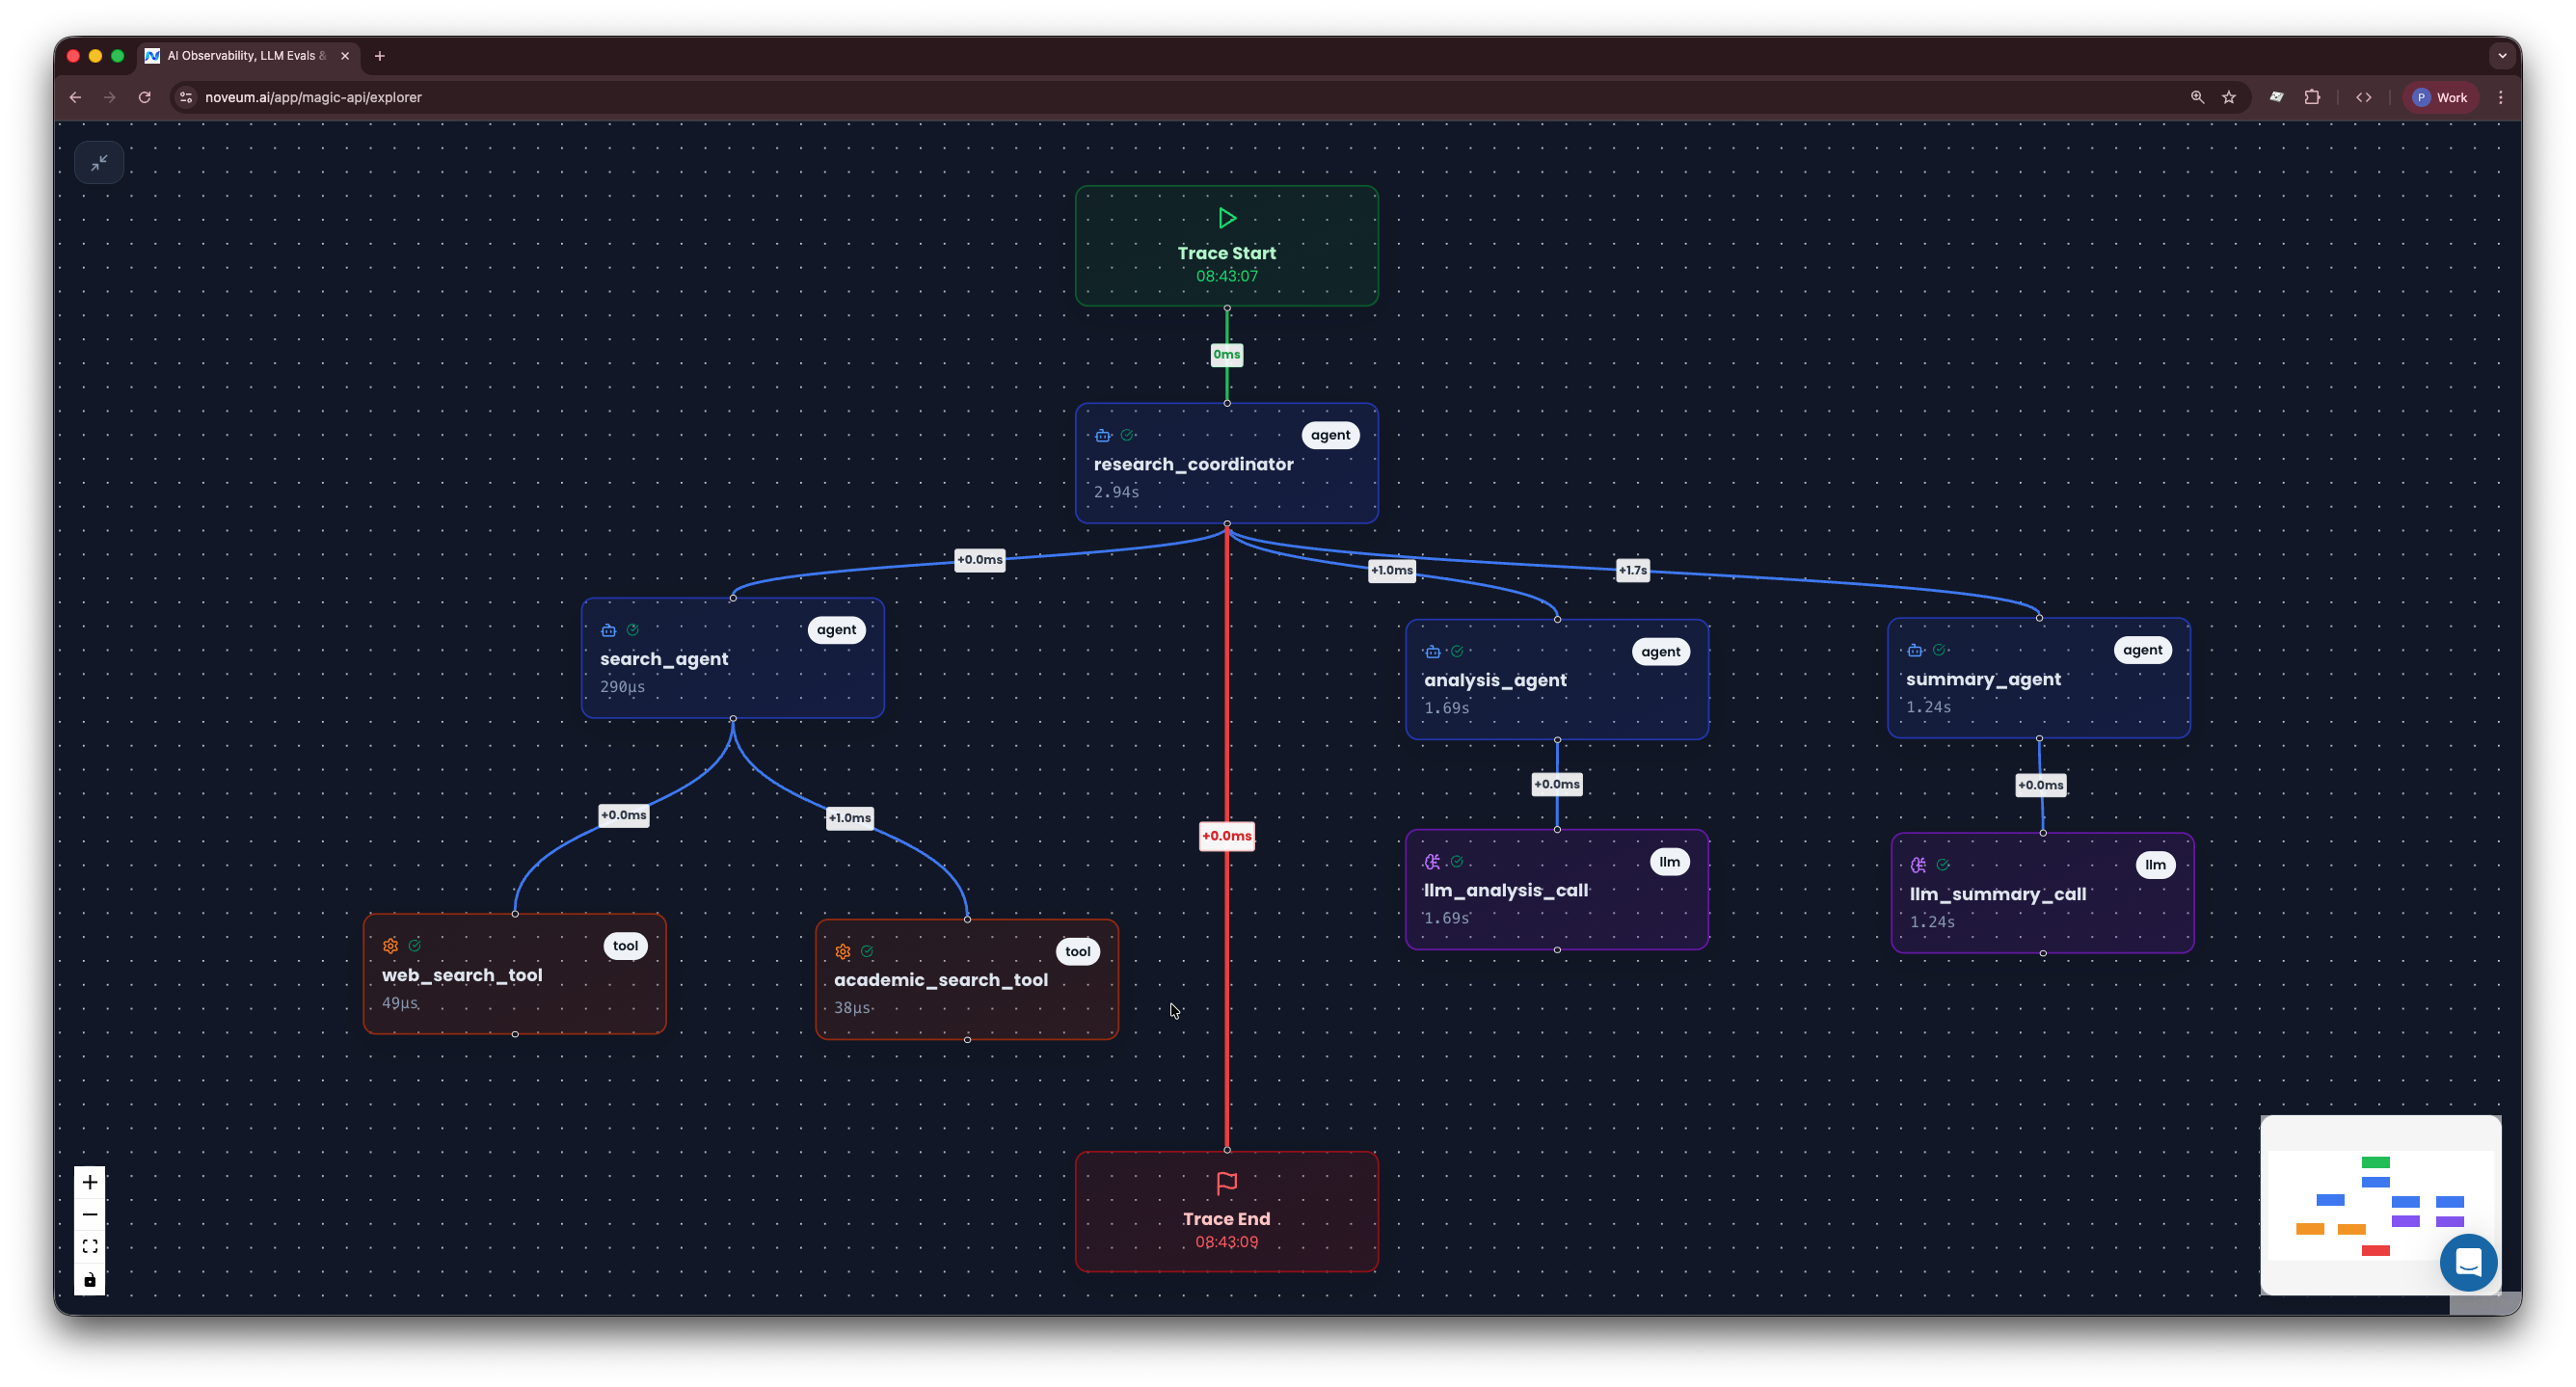Click the Trace Start play icon
This screenshot has height=1387, width=2576.
[x=1227, y=218]
